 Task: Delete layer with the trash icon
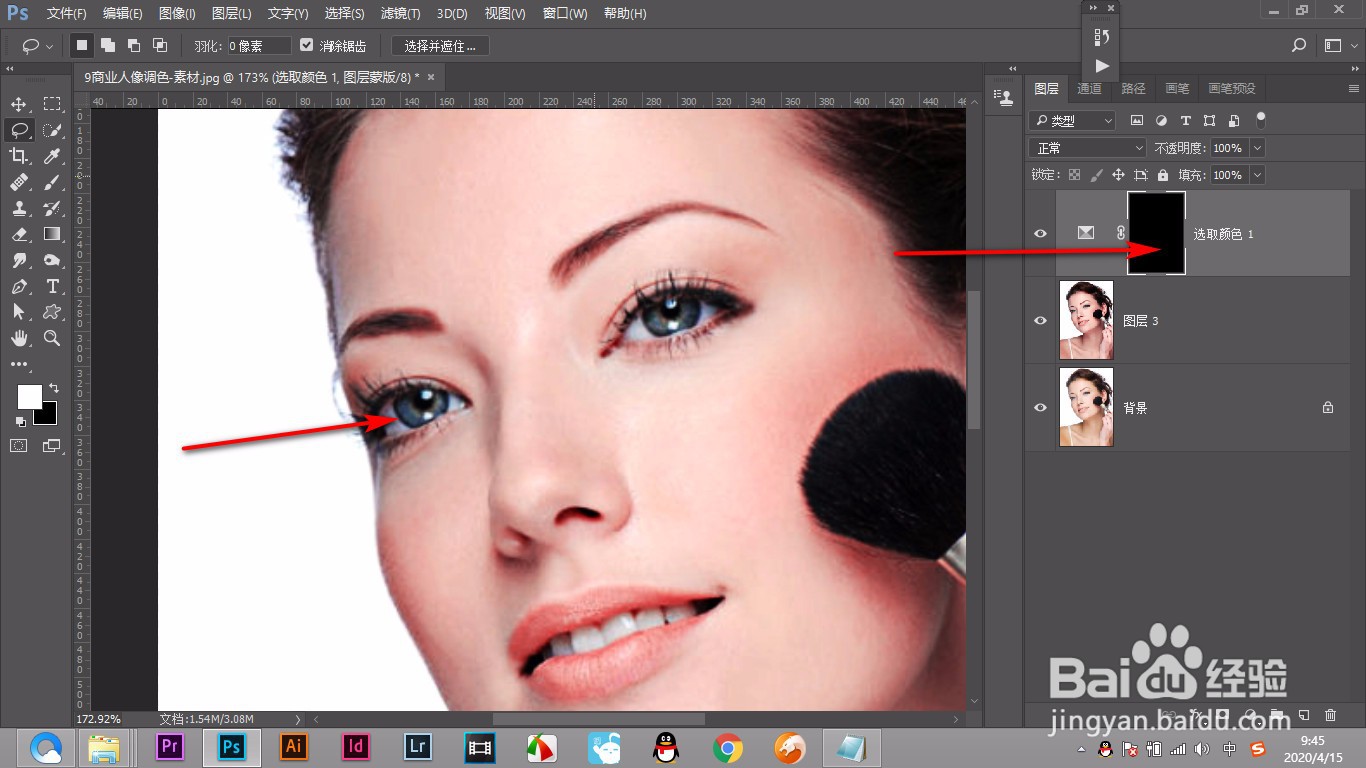[1330, 715]
